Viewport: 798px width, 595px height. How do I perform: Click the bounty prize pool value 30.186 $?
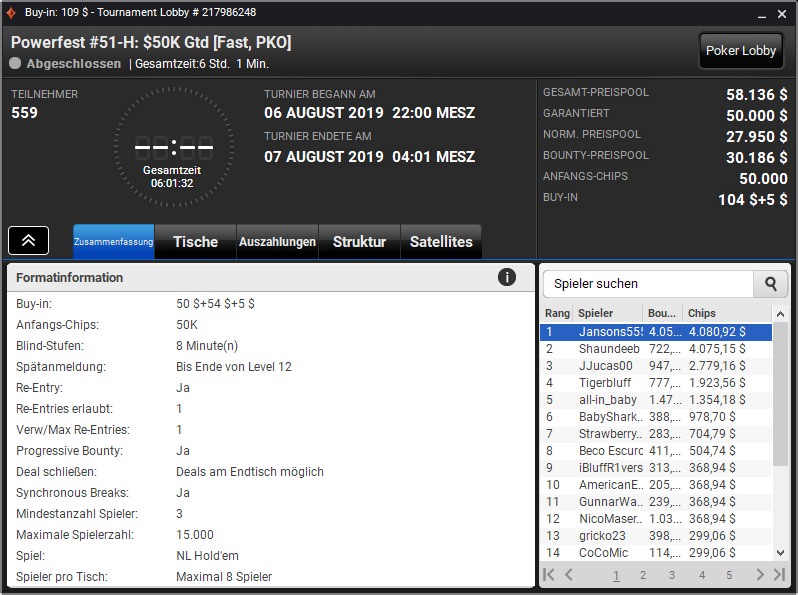756,158
